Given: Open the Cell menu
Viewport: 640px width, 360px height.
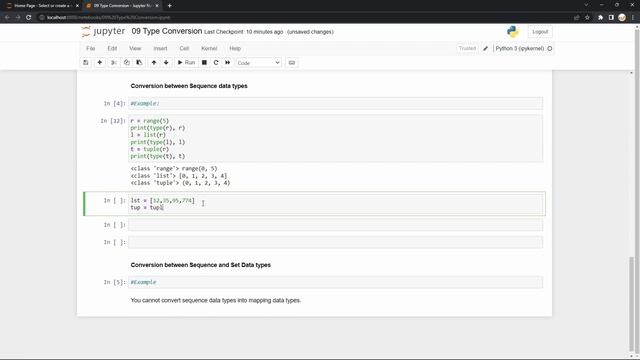Looking at the screenshot, I should (184, 48).
